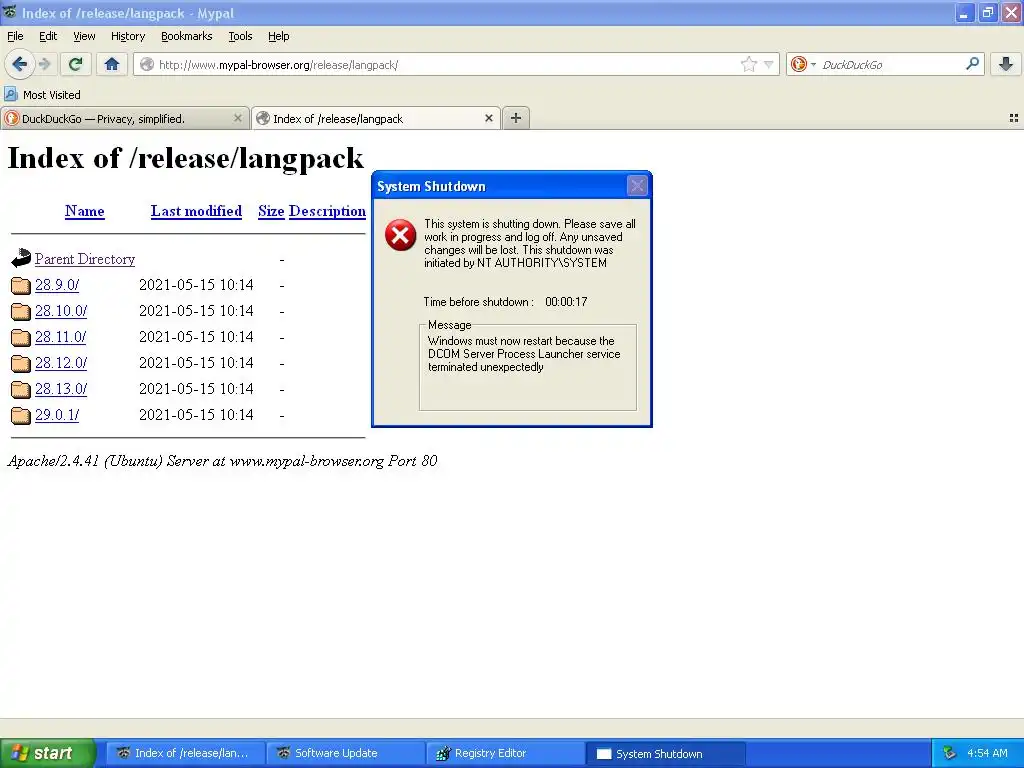Click the Apache/2.4.41 server footer text
Image resolution: width=1024 pixels, height=768 pixels.
(222, 461)
